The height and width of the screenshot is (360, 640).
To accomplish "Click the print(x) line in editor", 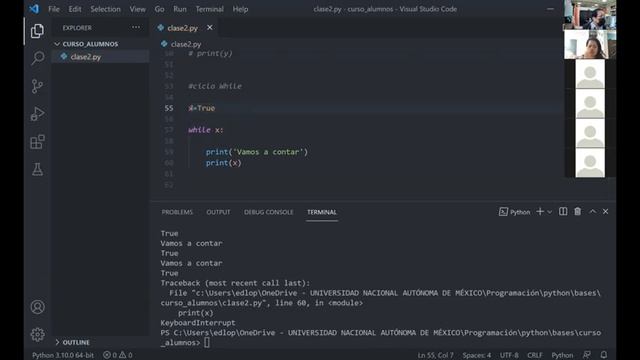I will tap(224, 163).
